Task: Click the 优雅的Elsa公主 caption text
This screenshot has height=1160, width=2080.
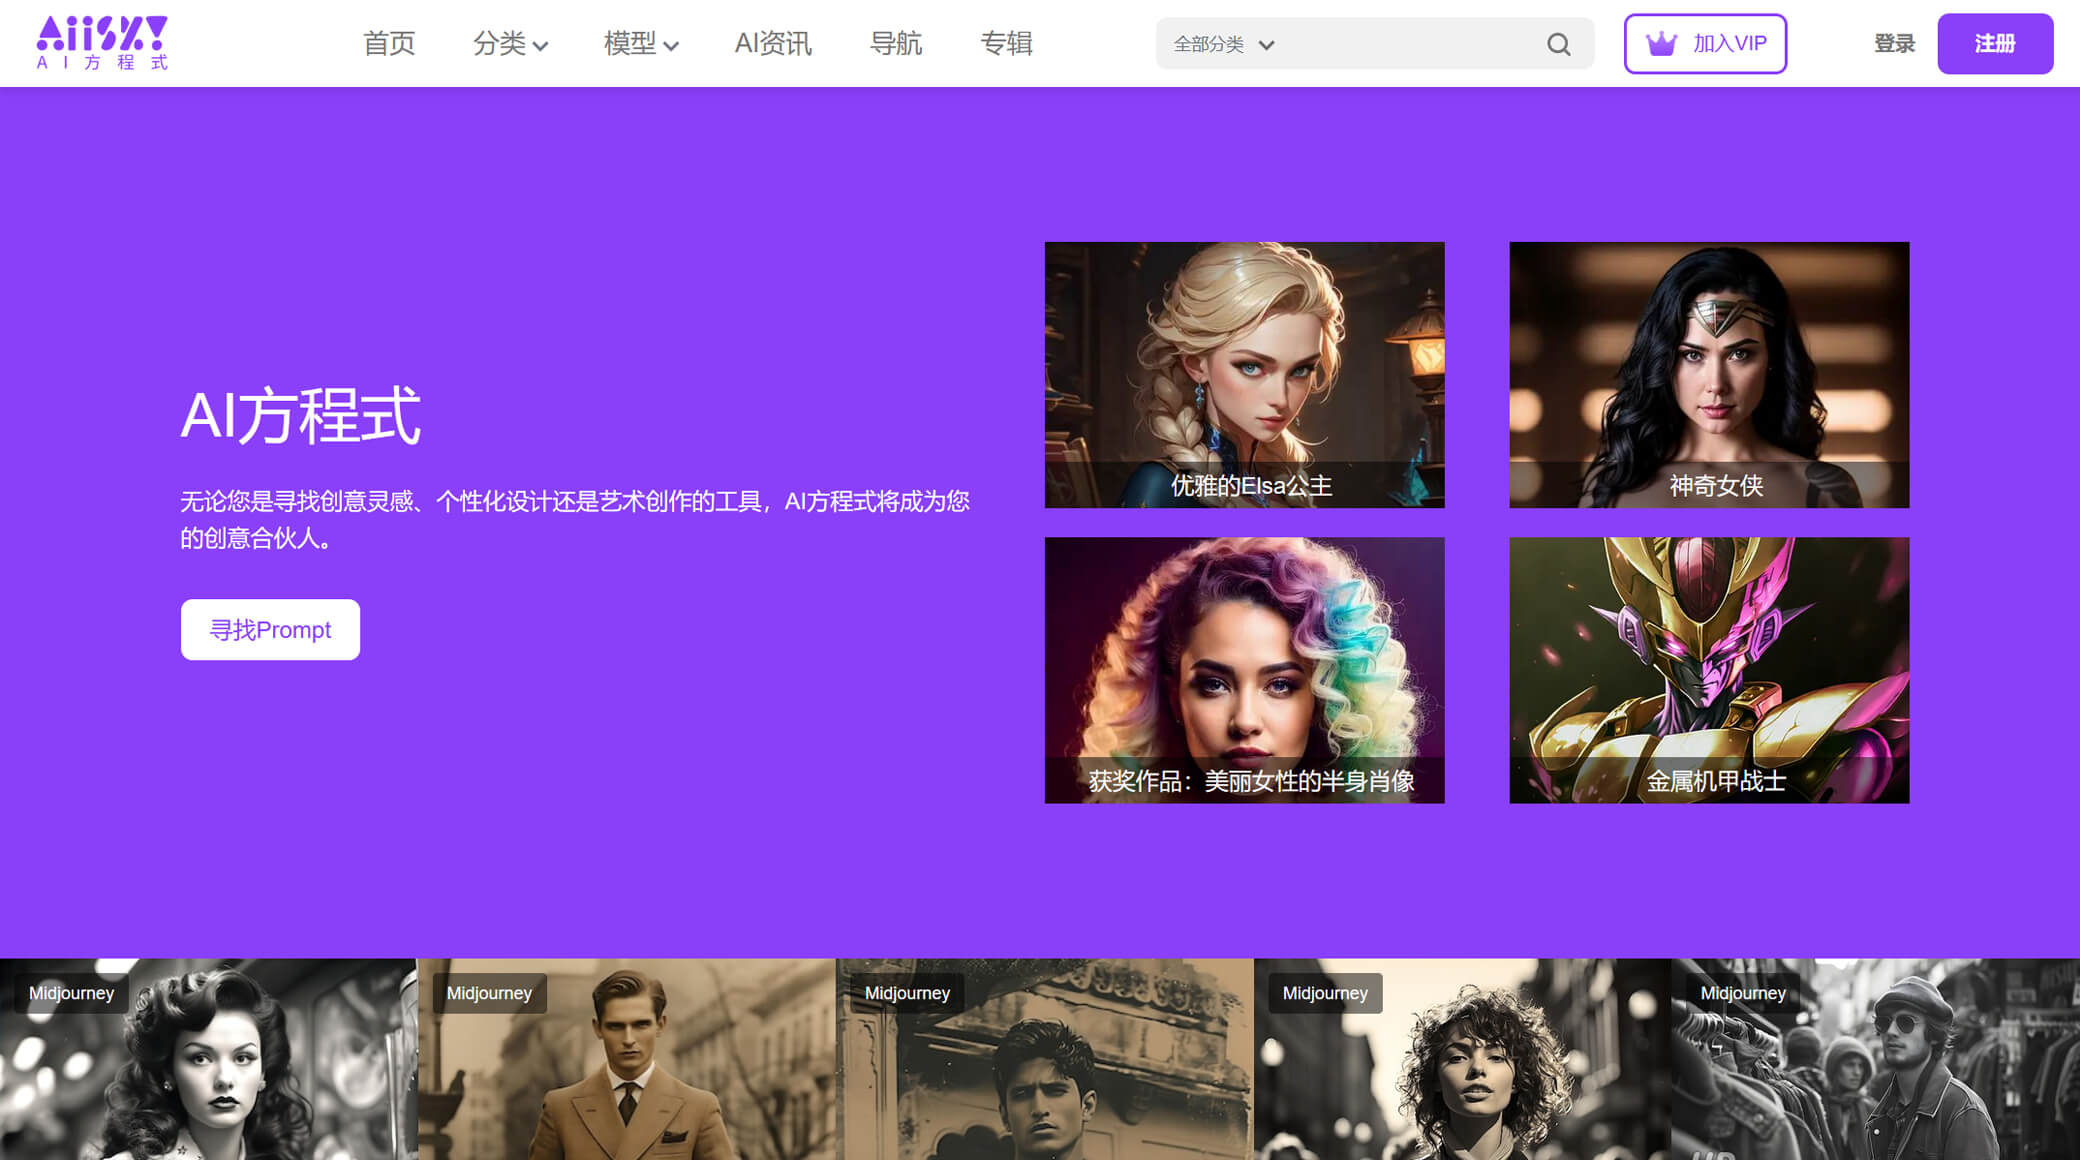Action: click(x=1251, y=486)
